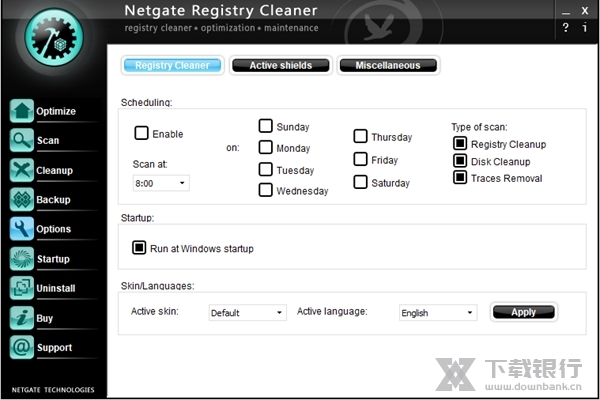The image size is (600, 400).
Task: Click the 'Startup:' section heading
Action: tap(137, 218)
